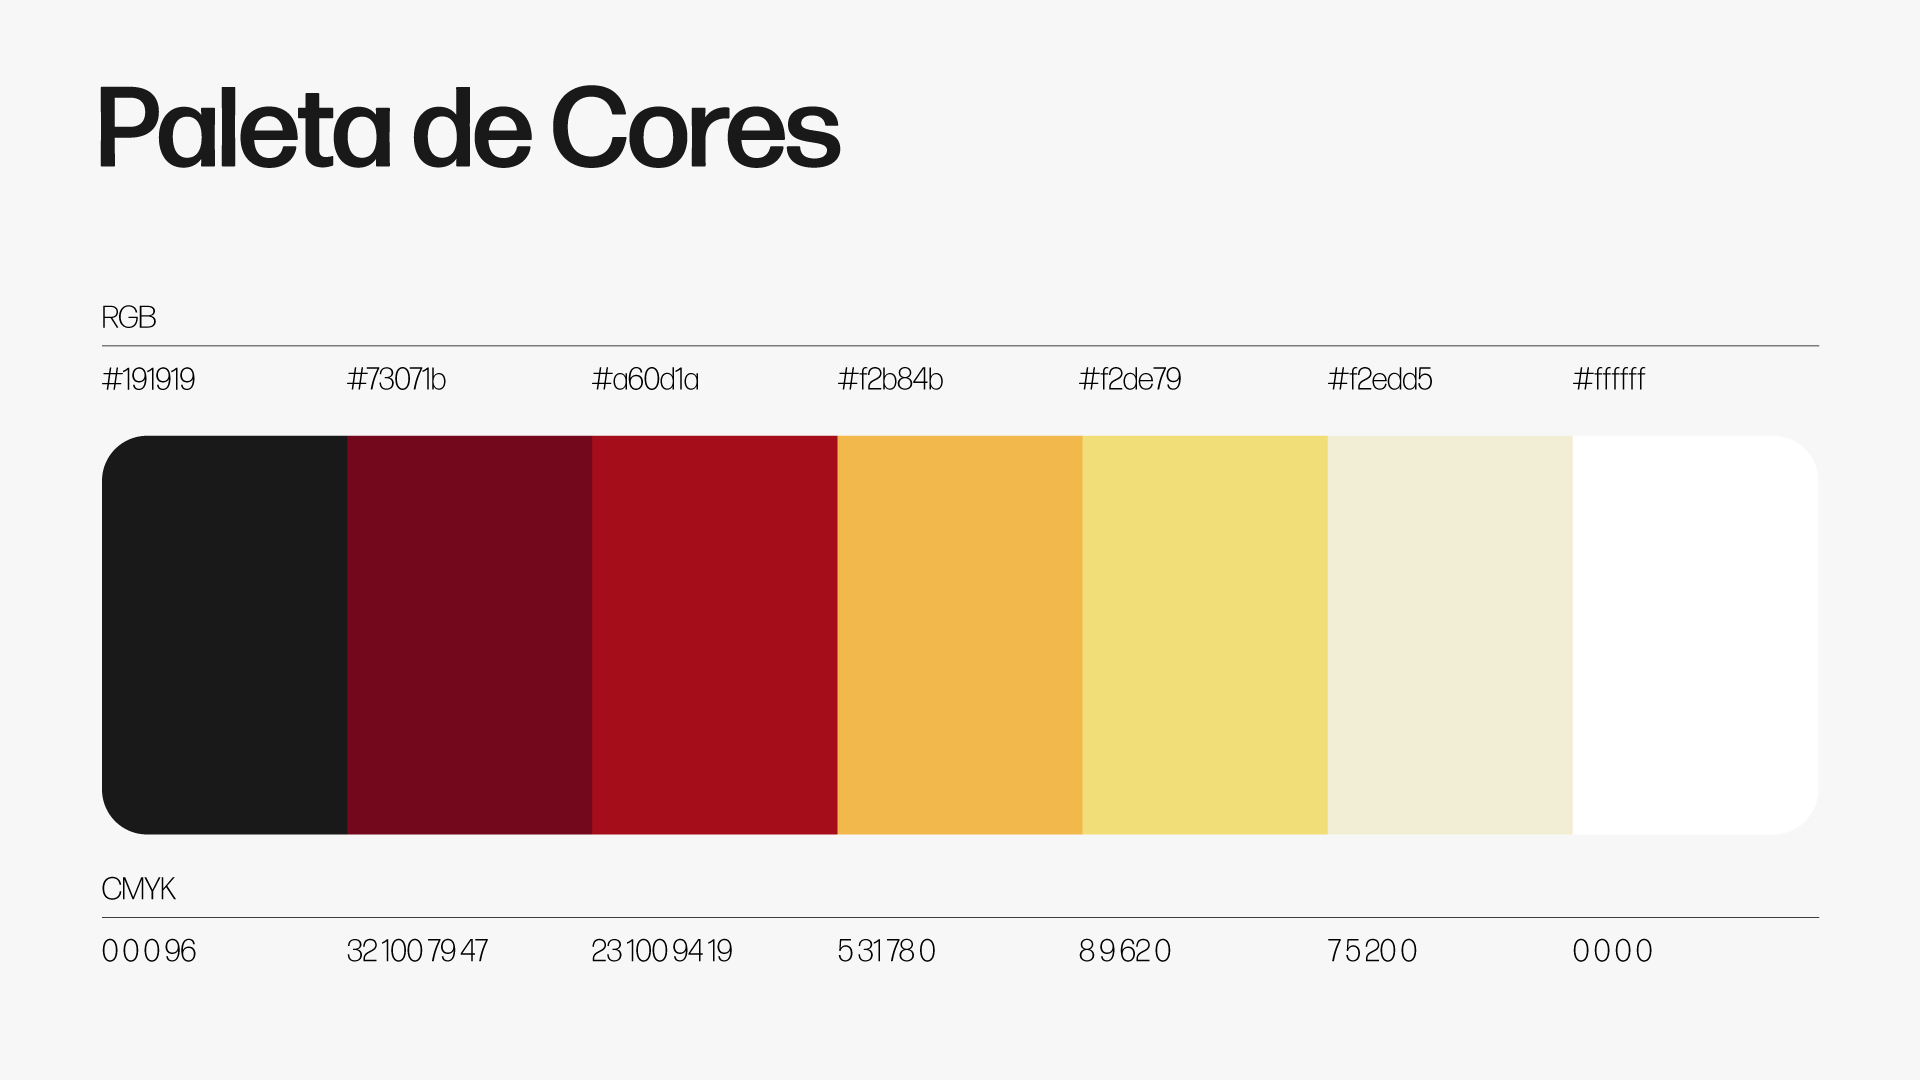Select the orange #f2b84b color swatch

[959, 634]
